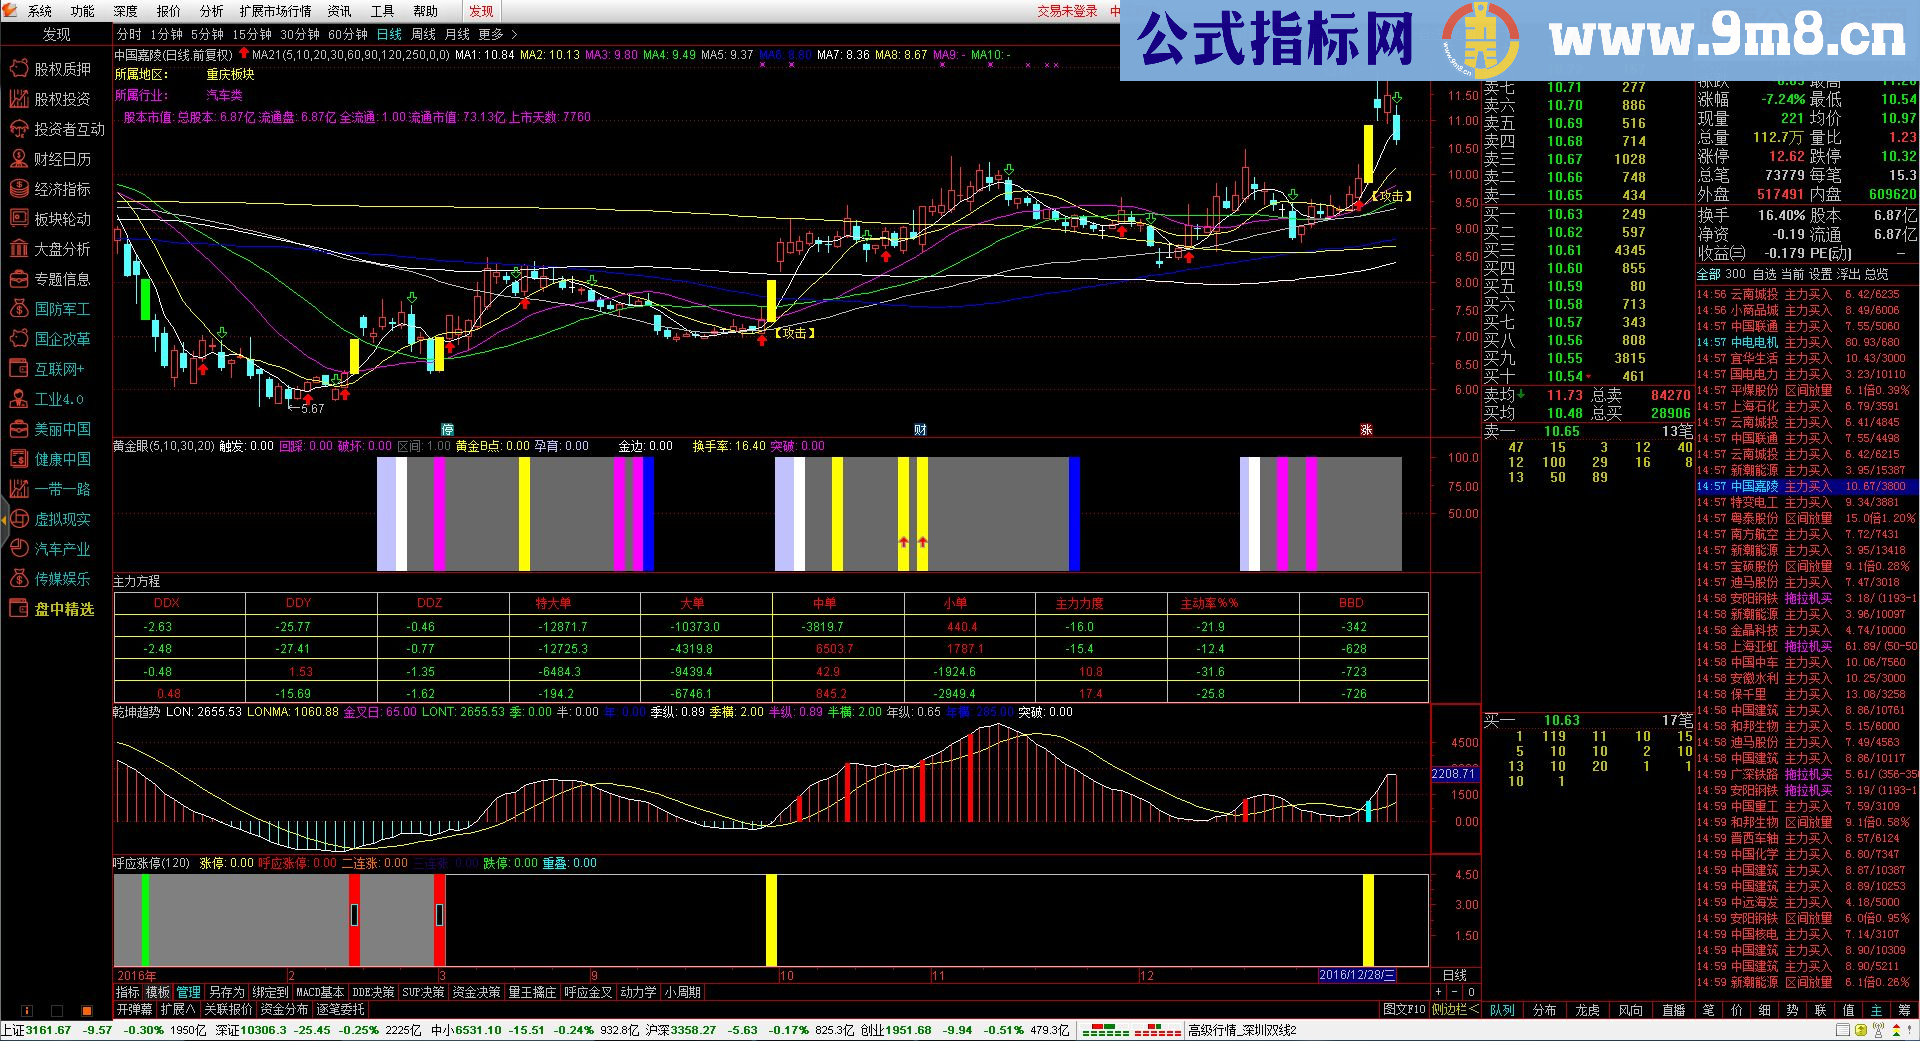Open the 设置 link in trade list header

pyautogui.click(x=1820, y=274)
